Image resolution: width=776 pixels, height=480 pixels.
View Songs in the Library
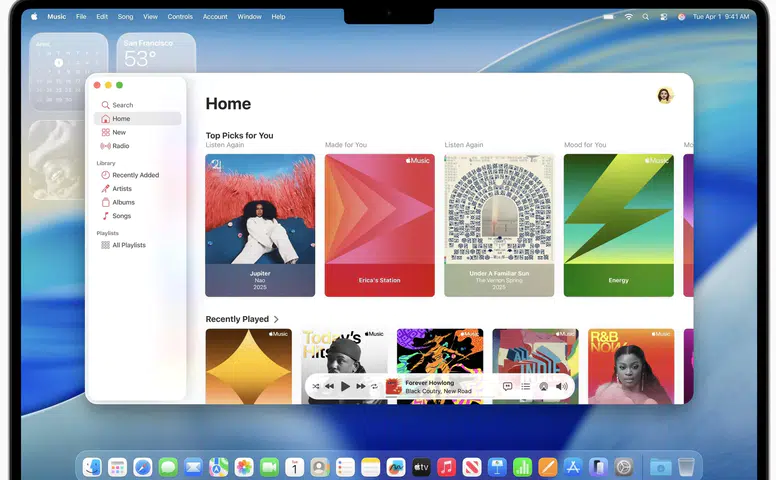tap(116, 216)
